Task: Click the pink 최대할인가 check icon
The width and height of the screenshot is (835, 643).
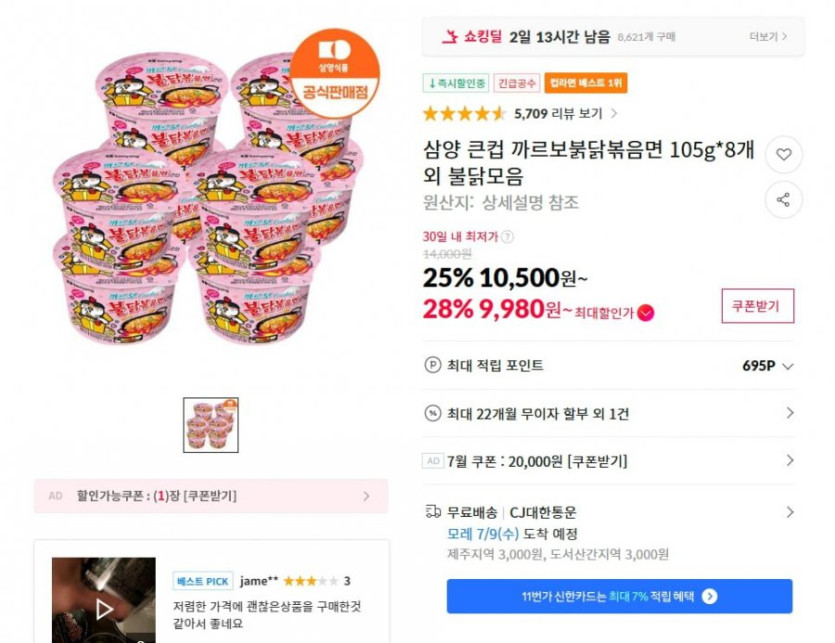Action: click(646, 312)
